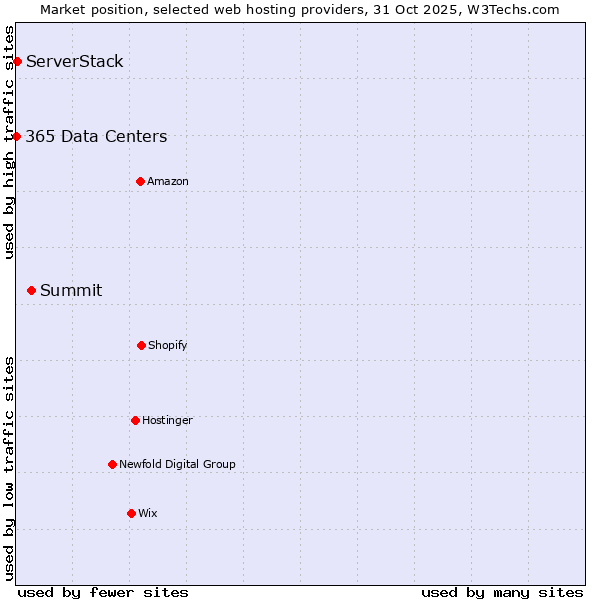Click the Amazon label text
Image resolution: width=600 pixels, height=600 pixels.
(168, 181)
